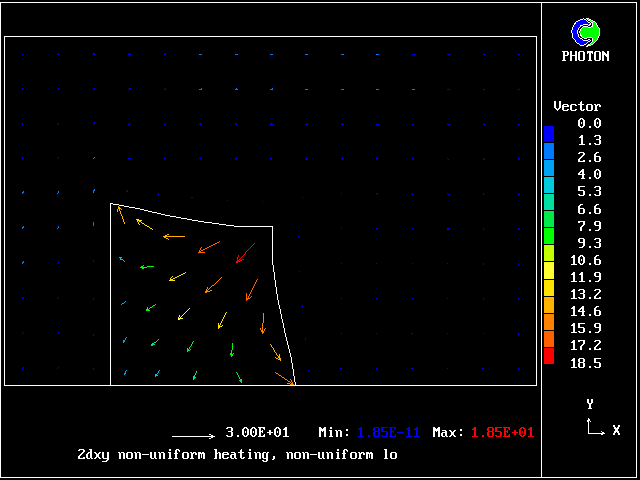The height and width of the screenshot is (480, 640).
Task: Click the white reference vector scale arrow
Action: coord(194,436)
